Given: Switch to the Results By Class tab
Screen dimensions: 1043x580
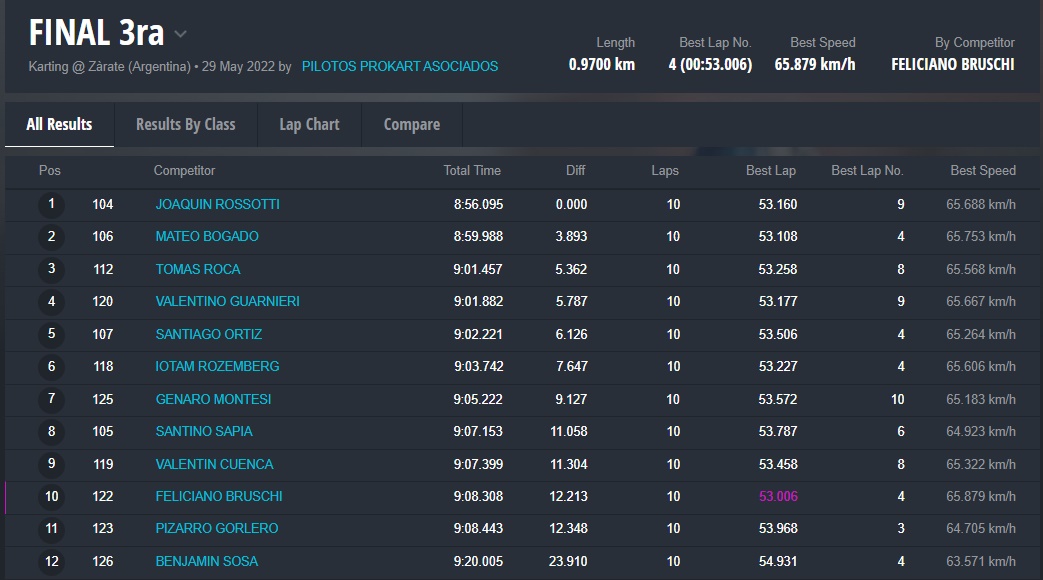Looking at the screenshot, I should [x=185, y=124].
